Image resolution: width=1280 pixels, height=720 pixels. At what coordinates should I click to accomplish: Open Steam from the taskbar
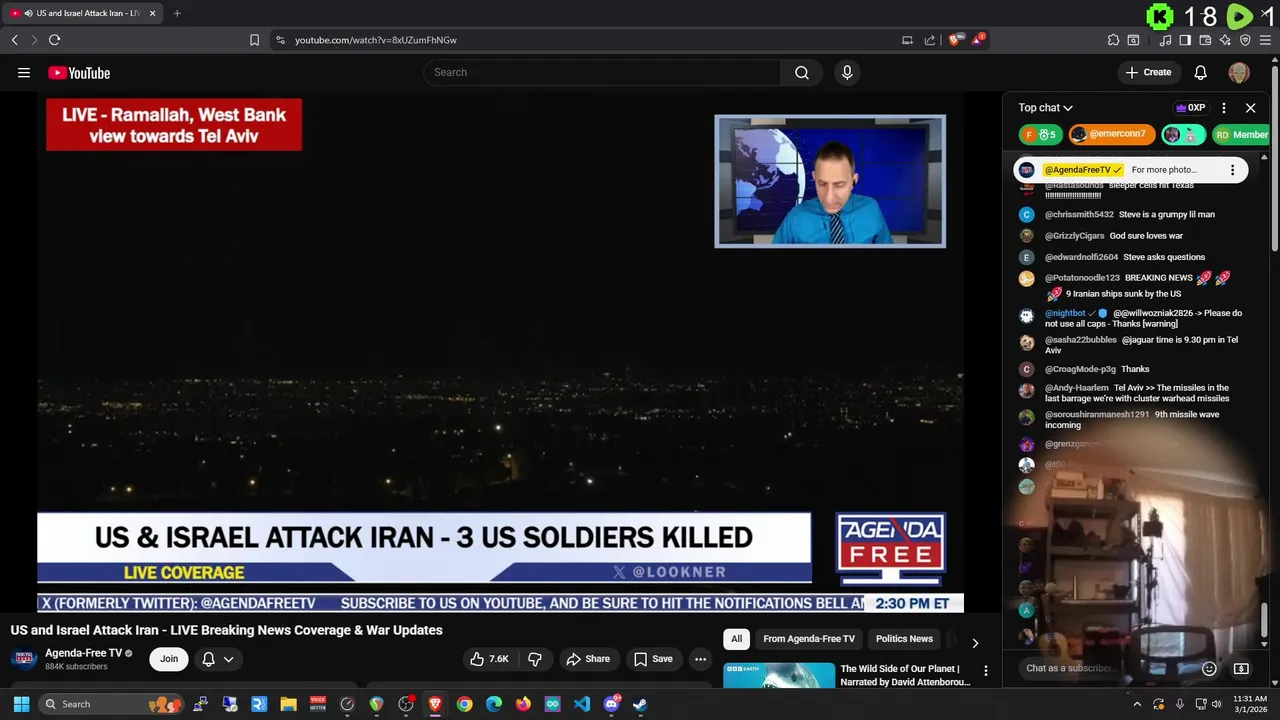coord(640,704)
